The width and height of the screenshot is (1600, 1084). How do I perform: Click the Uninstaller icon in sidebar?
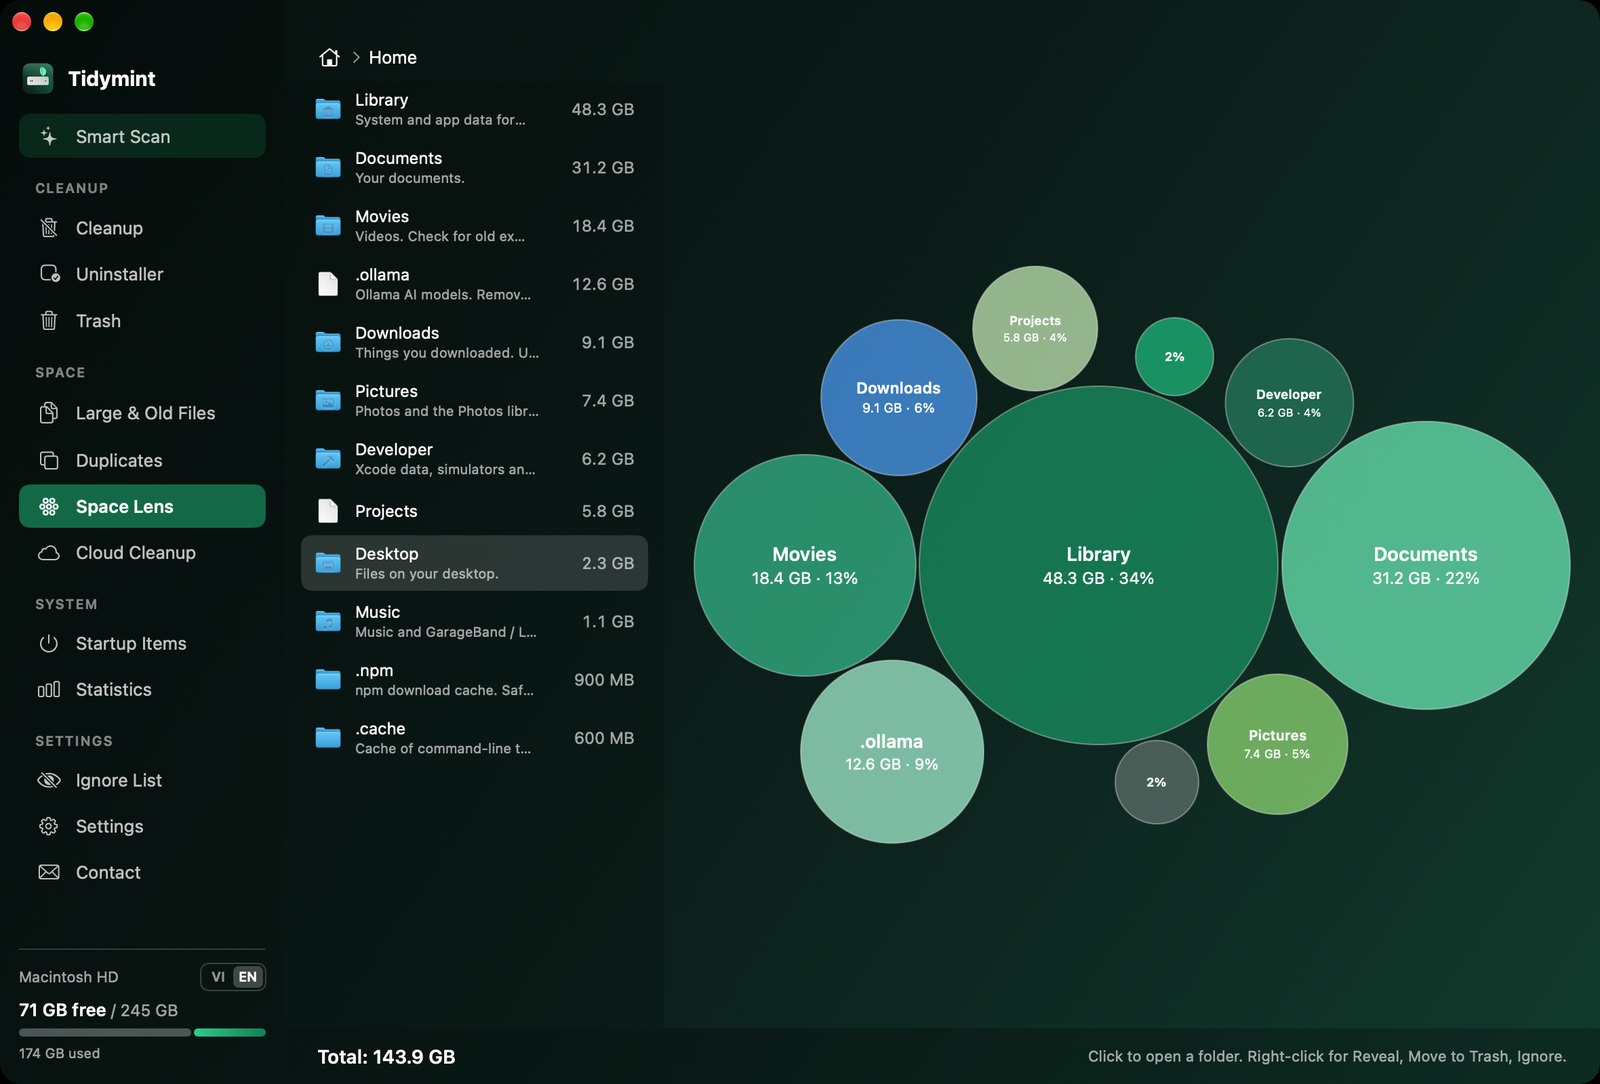(49, 274)
